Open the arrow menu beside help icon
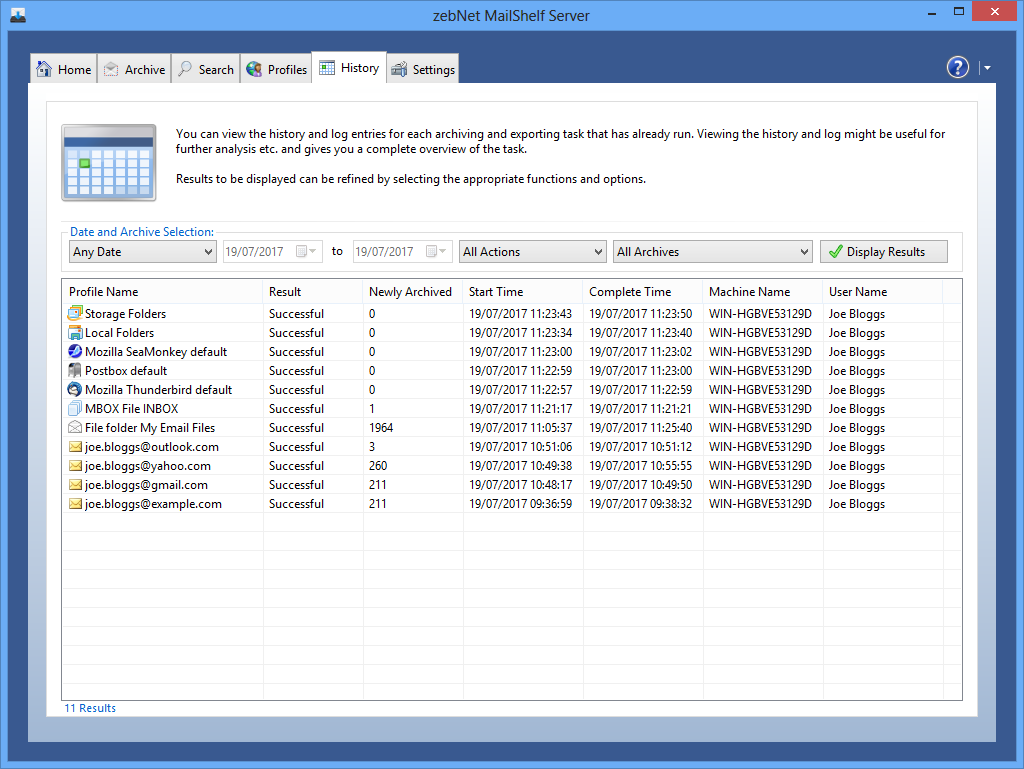 tap(987, 68)
